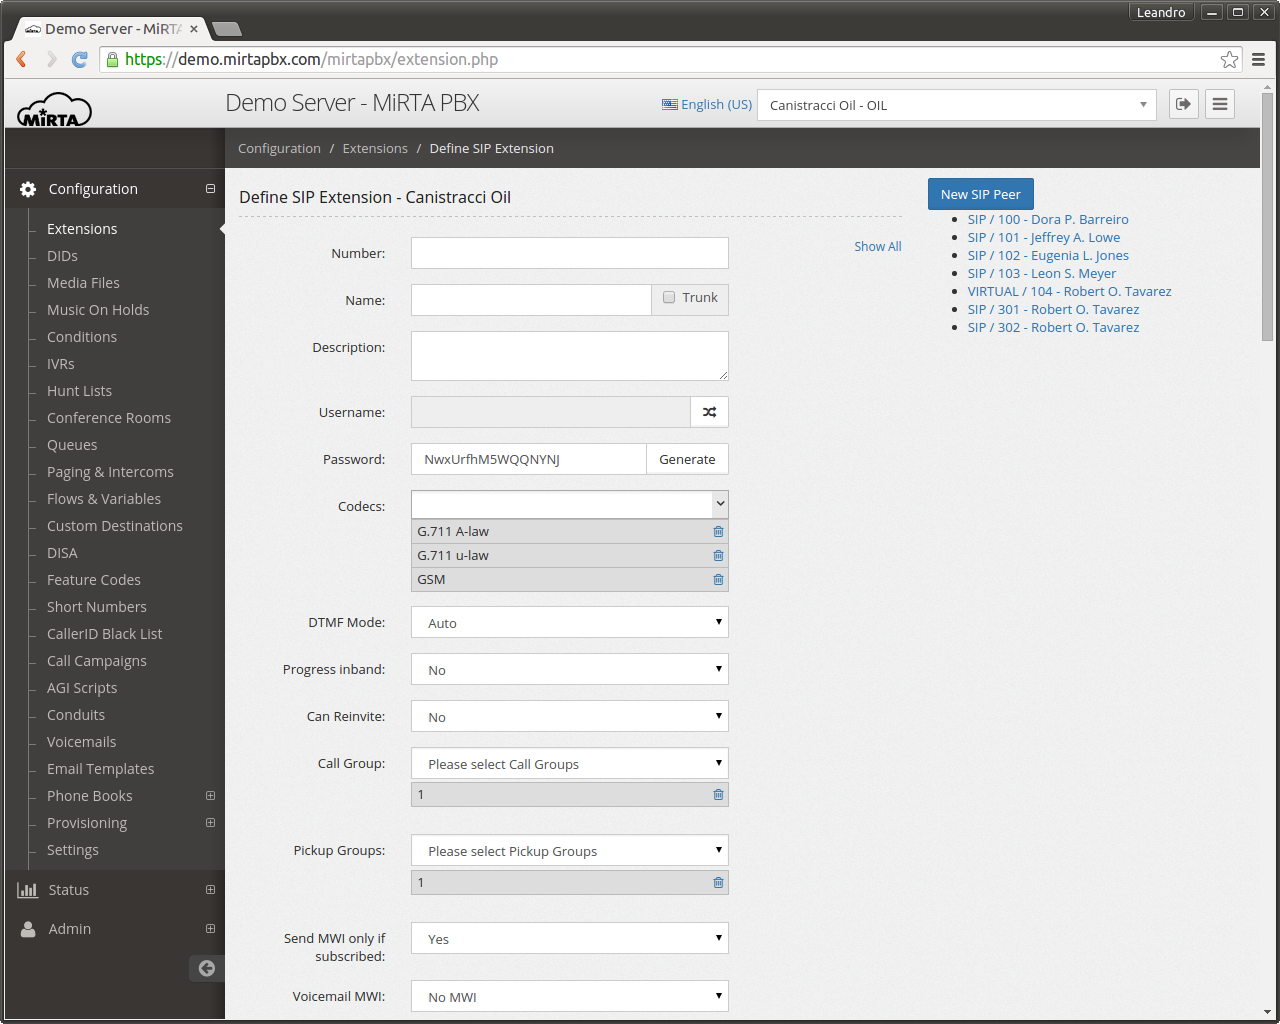Open Hunt Lists in sidebar
Viewport: 1280px width, 1024px height.
79,391
